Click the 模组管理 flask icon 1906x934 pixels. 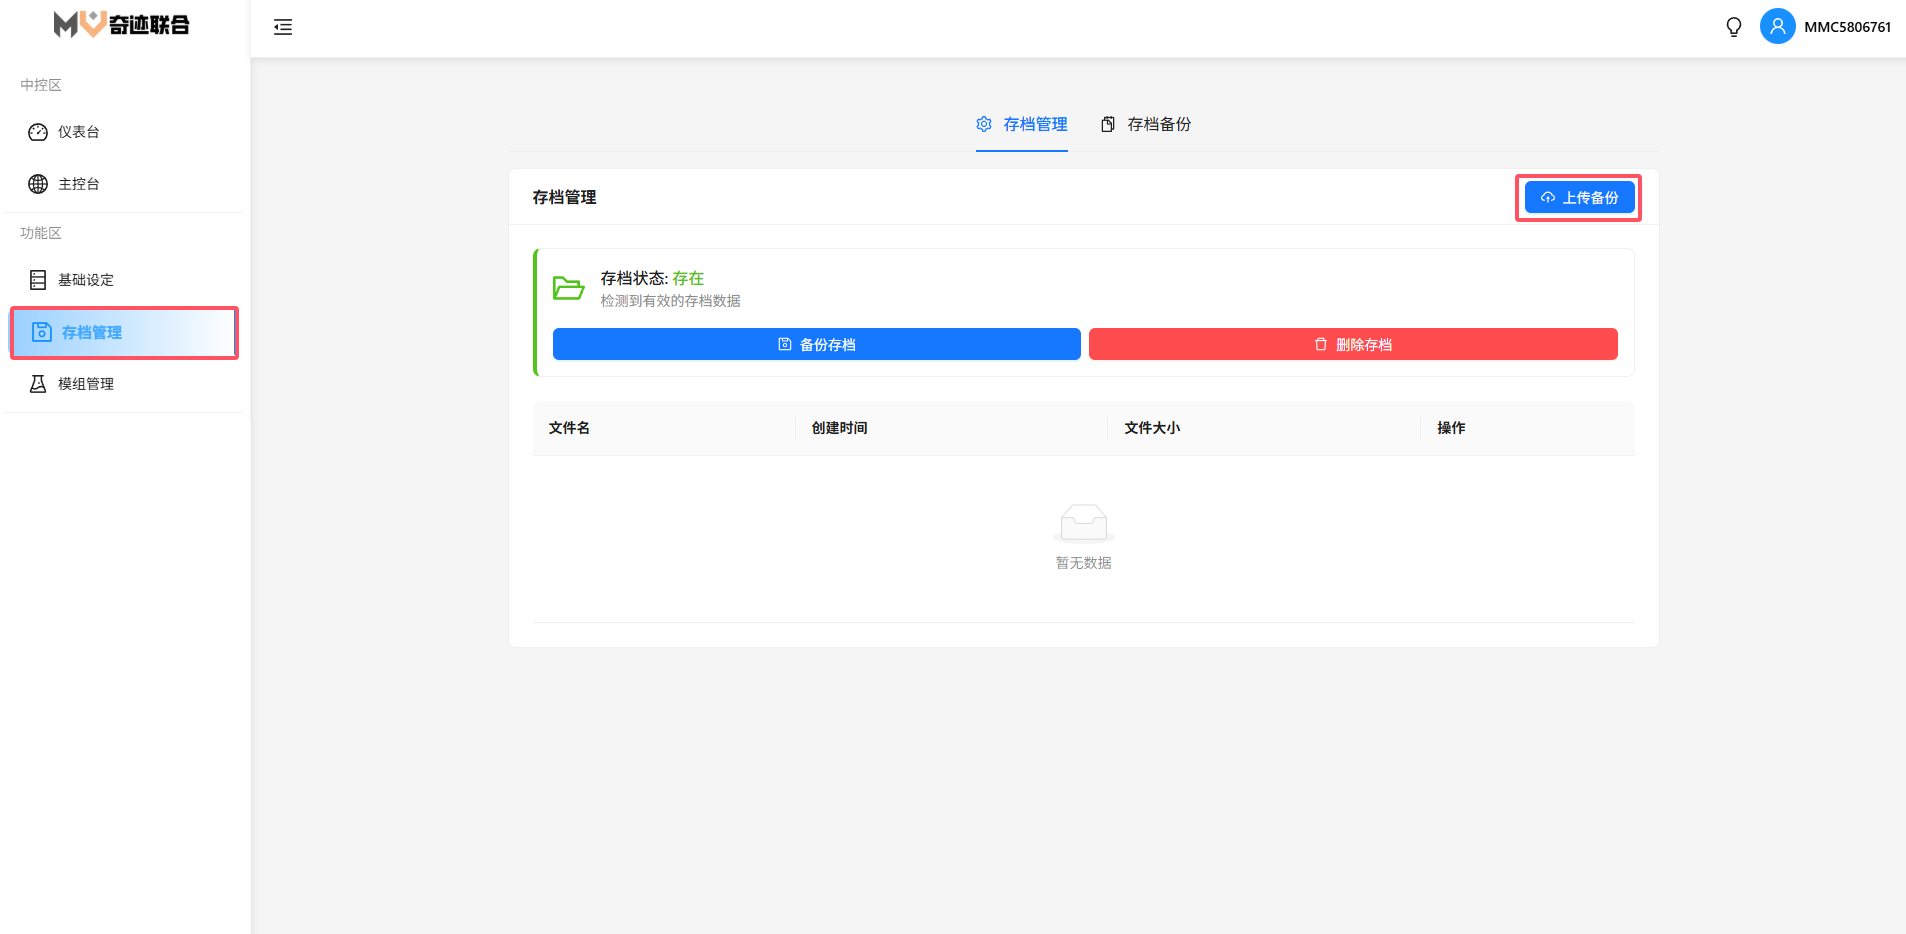[38, 384]
